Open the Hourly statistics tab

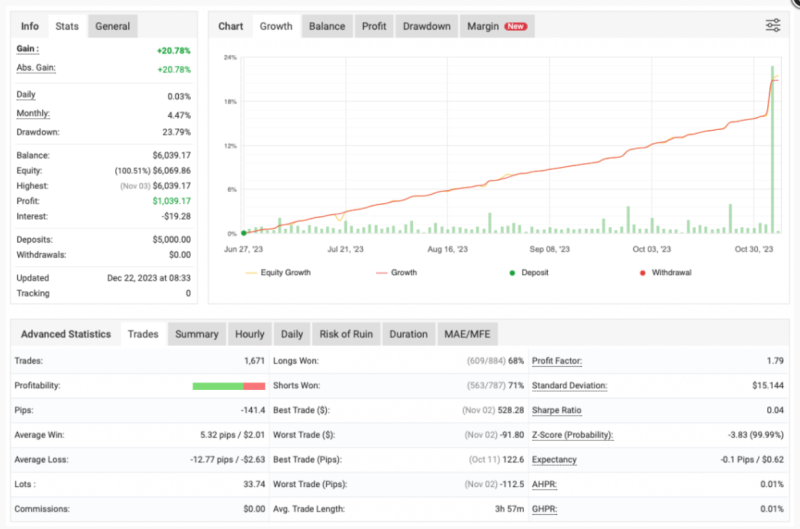pos(249,334)
